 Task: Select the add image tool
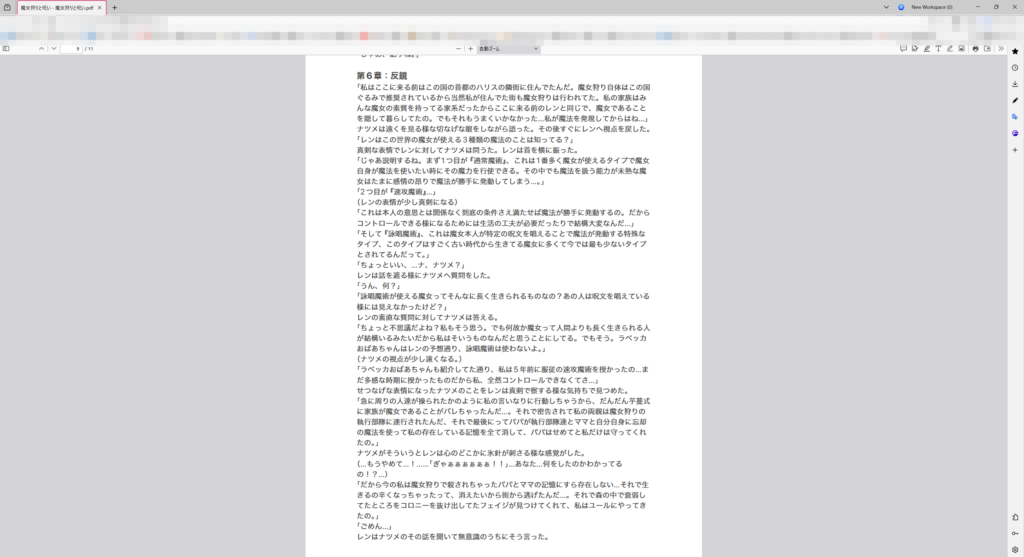pos(961,48)
